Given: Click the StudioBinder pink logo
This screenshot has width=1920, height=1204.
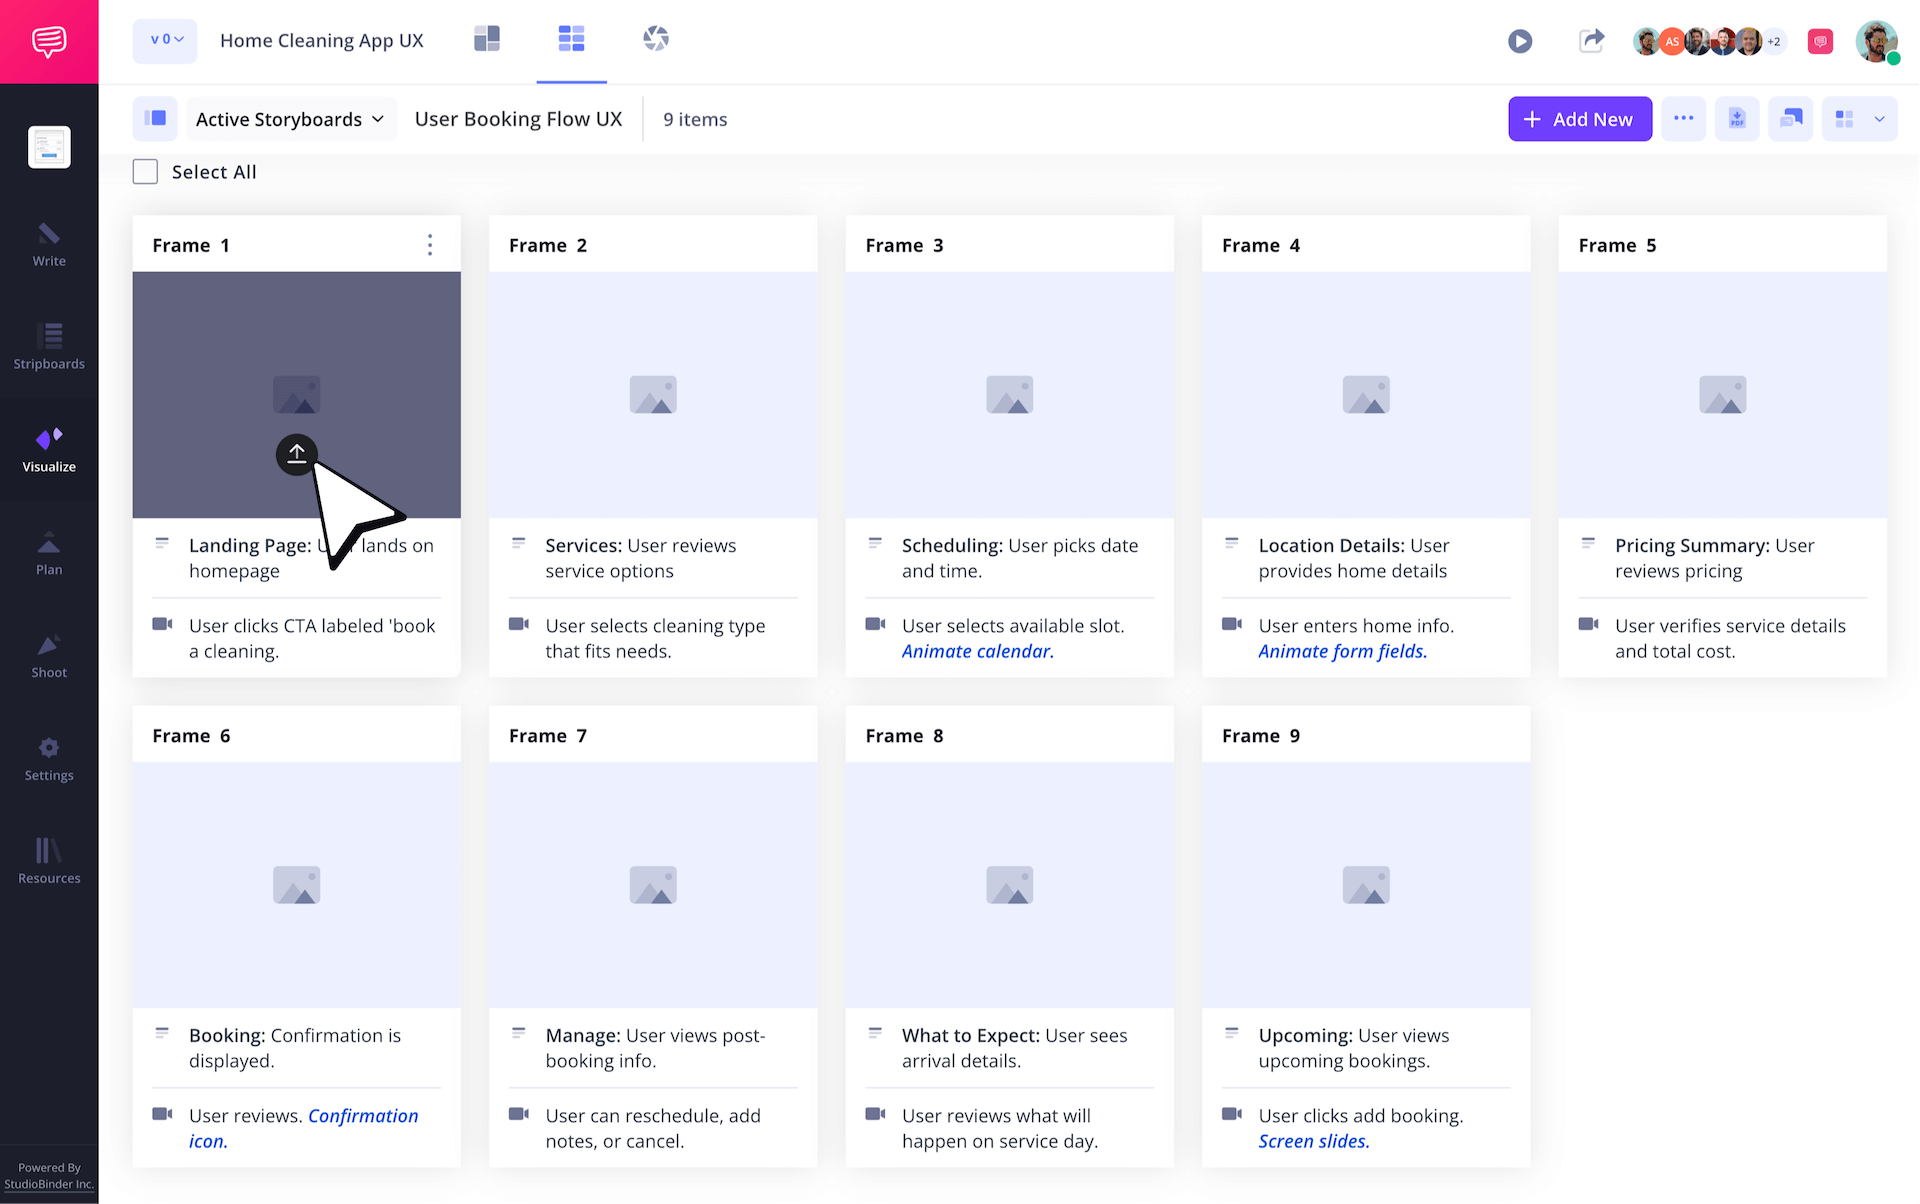Looking at the screenshot, I should [x=48, y=40].
